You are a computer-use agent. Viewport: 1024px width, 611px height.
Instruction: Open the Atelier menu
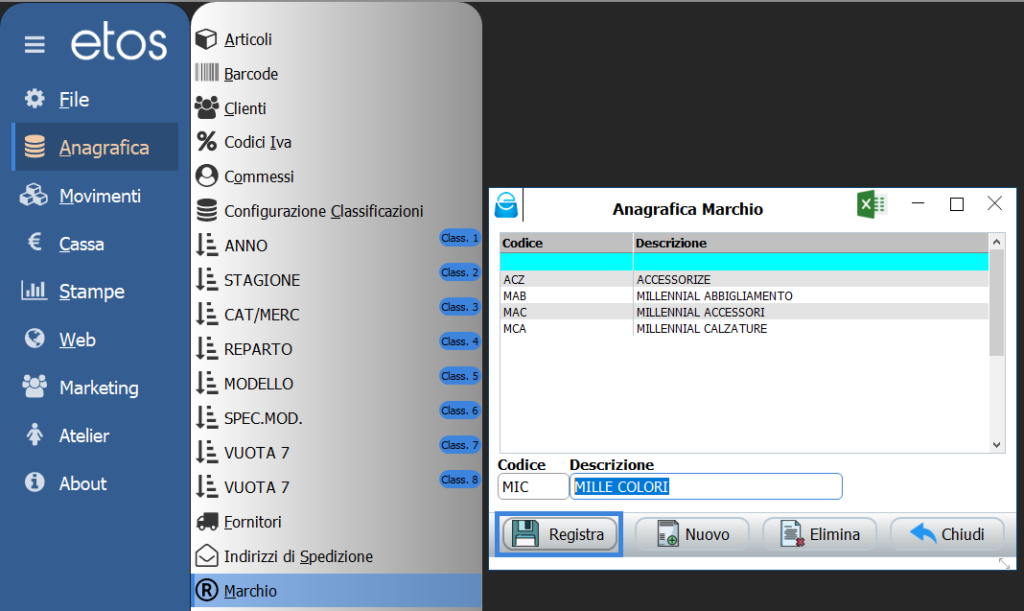click(x=84, y=435)
